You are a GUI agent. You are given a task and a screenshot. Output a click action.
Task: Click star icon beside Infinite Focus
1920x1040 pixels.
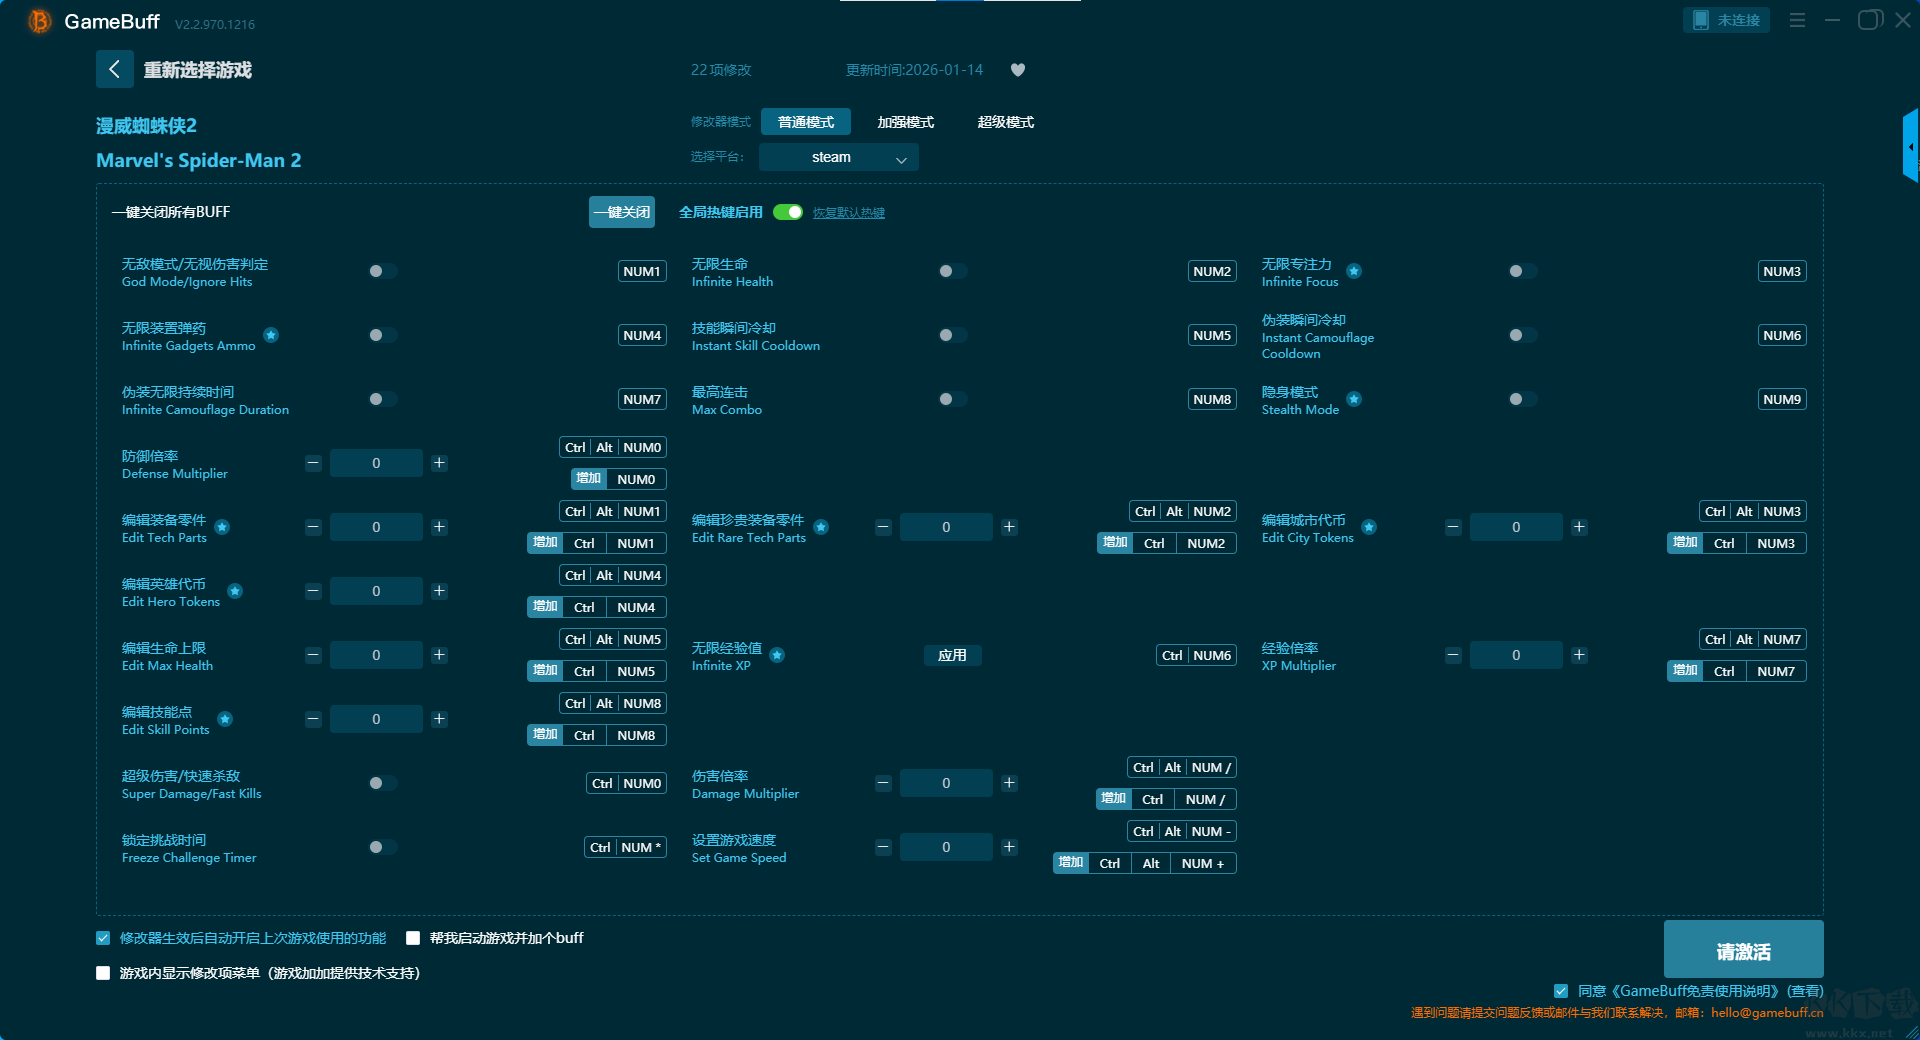click(x=1354, y=271)
